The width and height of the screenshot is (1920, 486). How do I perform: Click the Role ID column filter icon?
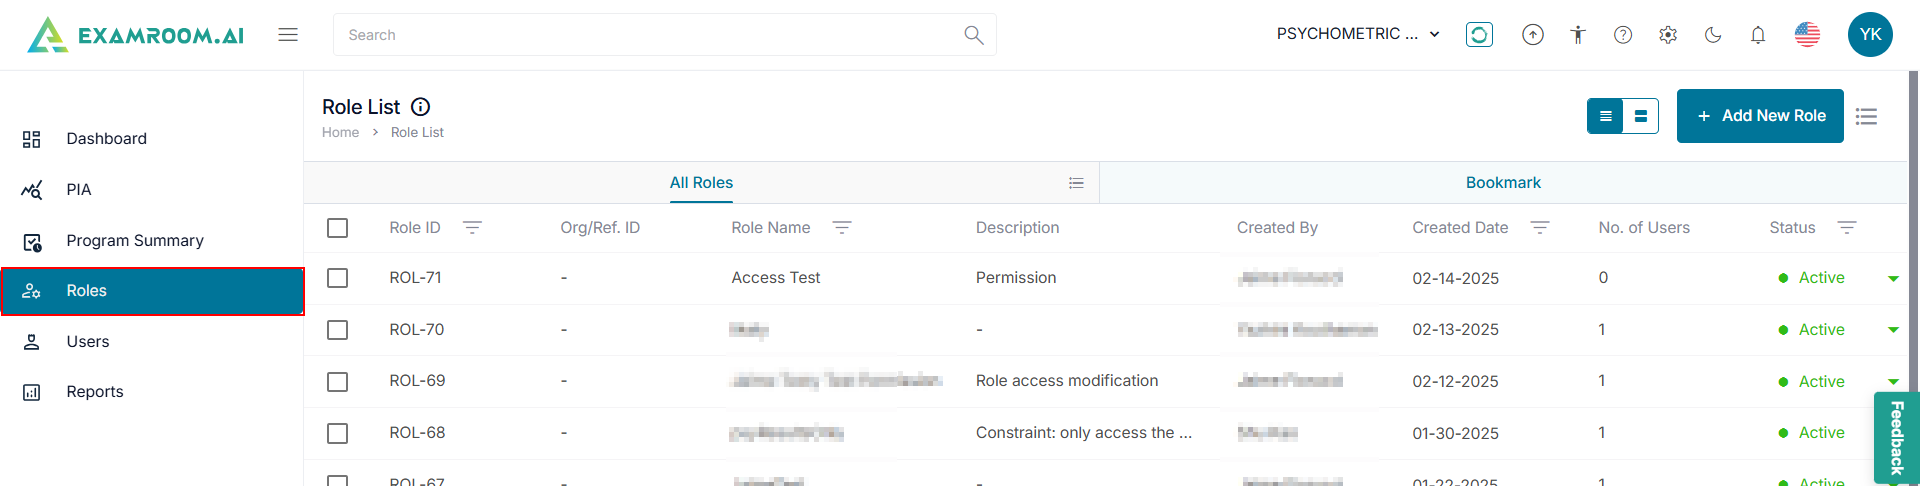[472, 228]
